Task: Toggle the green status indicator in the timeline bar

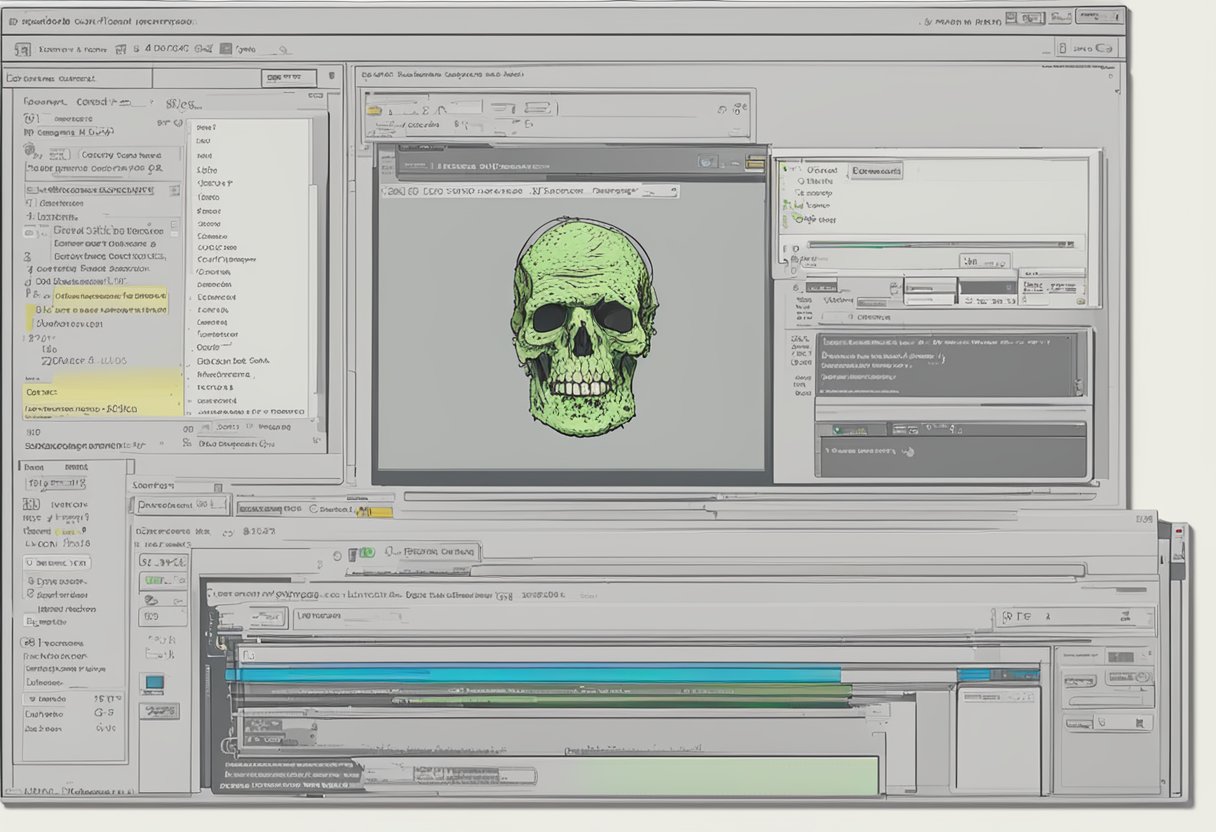Action: [367, 552]
